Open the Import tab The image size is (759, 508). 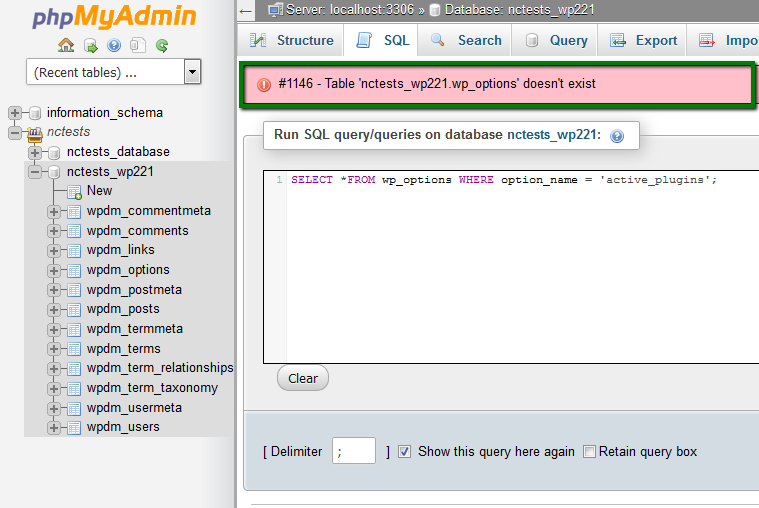pyautogui.click(x=725, y=40)
